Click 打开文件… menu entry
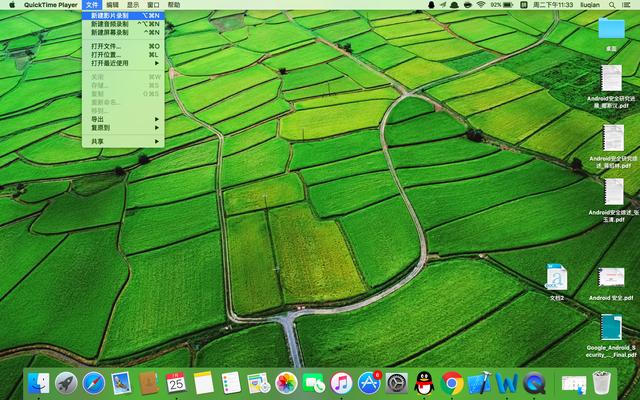Image resolution: width=640 pixels, height=400 pixels. [106, 46]
